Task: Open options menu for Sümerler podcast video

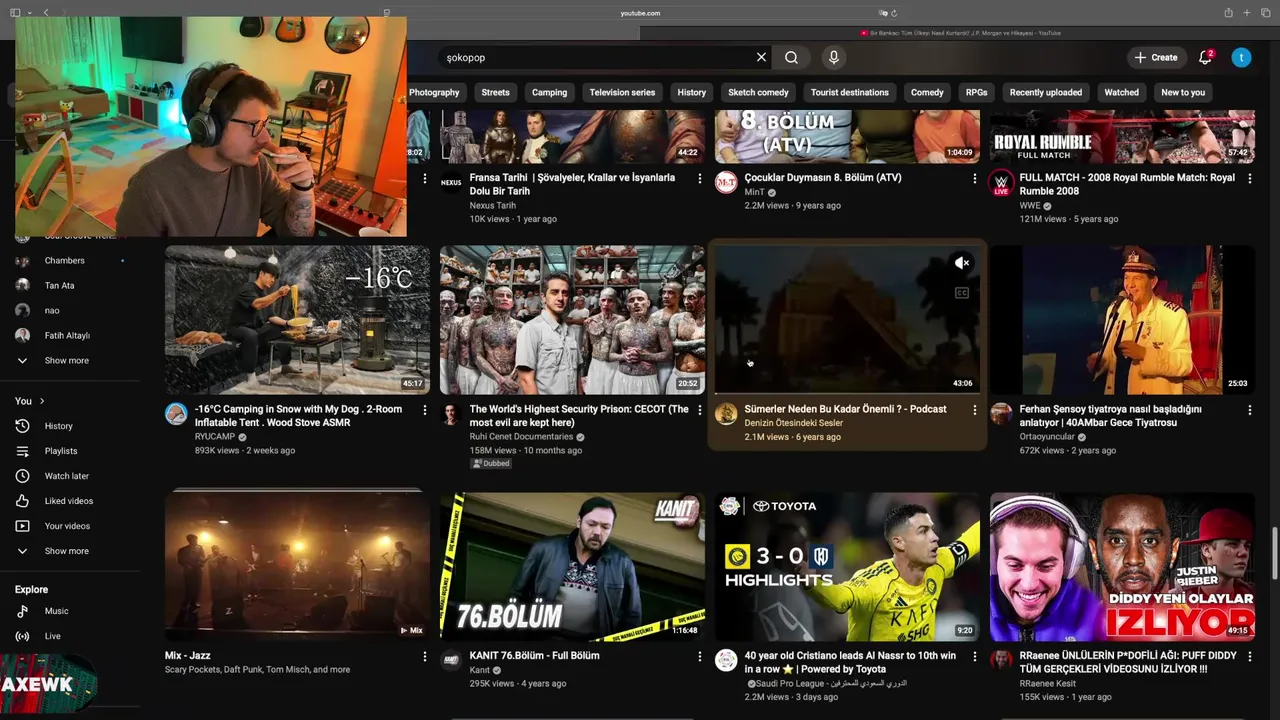Action: click(x=975, y=410)
